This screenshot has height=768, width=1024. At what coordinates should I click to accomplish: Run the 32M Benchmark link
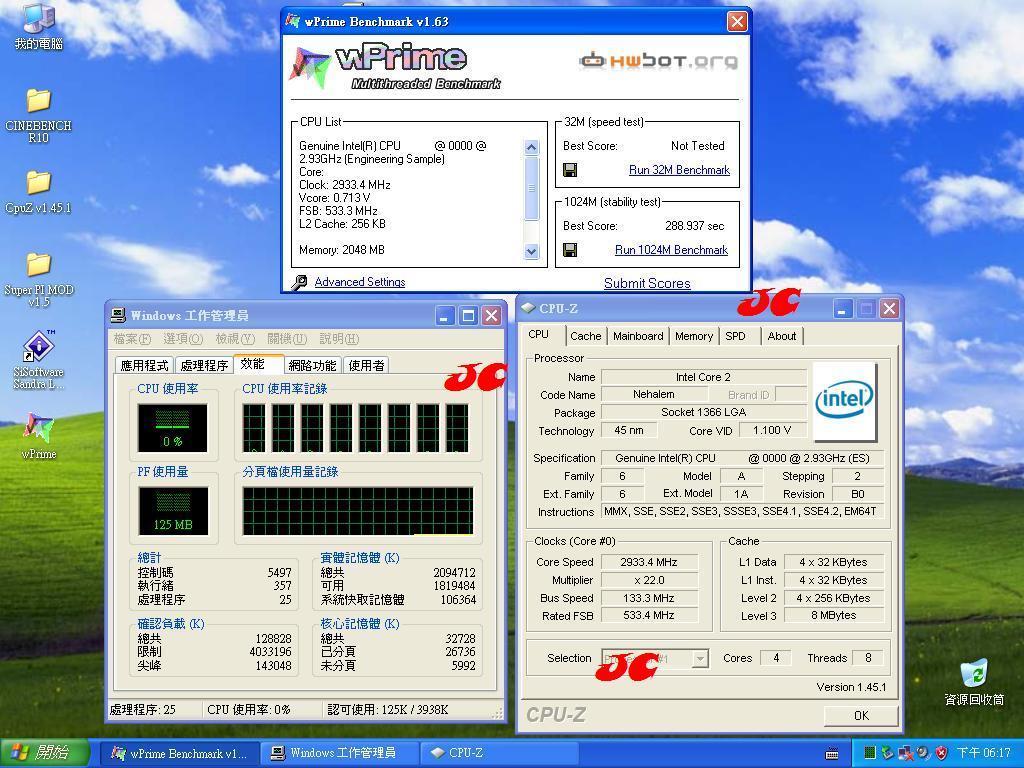click(x=679, y=170)
